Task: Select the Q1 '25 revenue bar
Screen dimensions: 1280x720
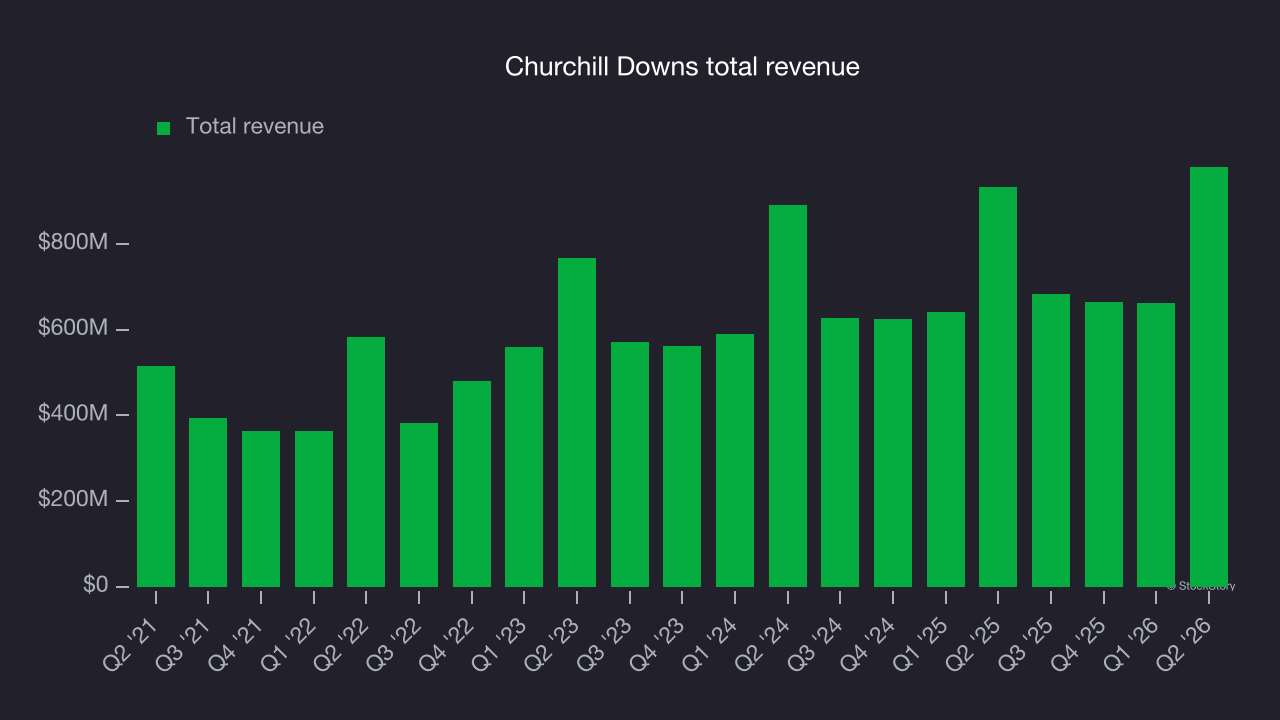Action: click(x=946, y=449)
